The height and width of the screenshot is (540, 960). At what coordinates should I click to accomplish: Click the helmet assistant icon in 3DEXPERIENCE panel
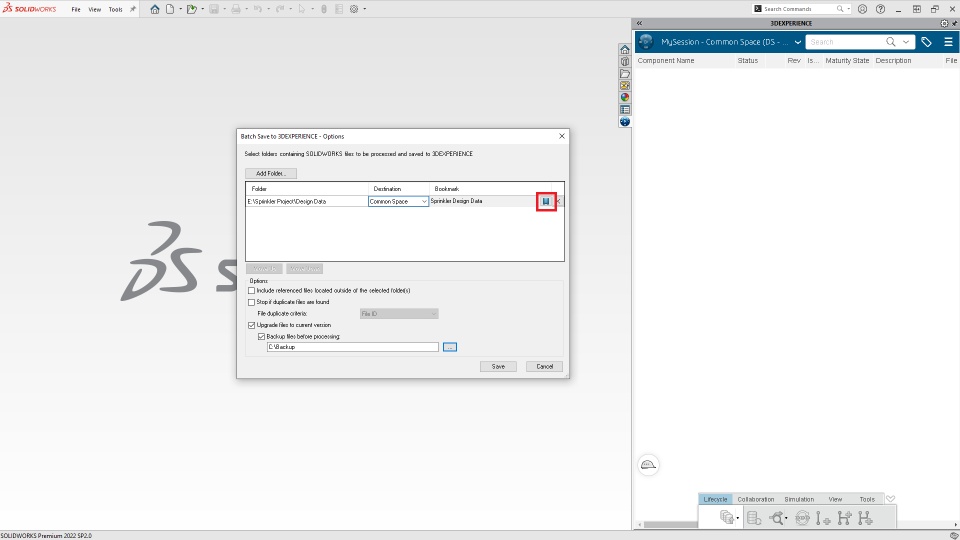coord(648,465)
